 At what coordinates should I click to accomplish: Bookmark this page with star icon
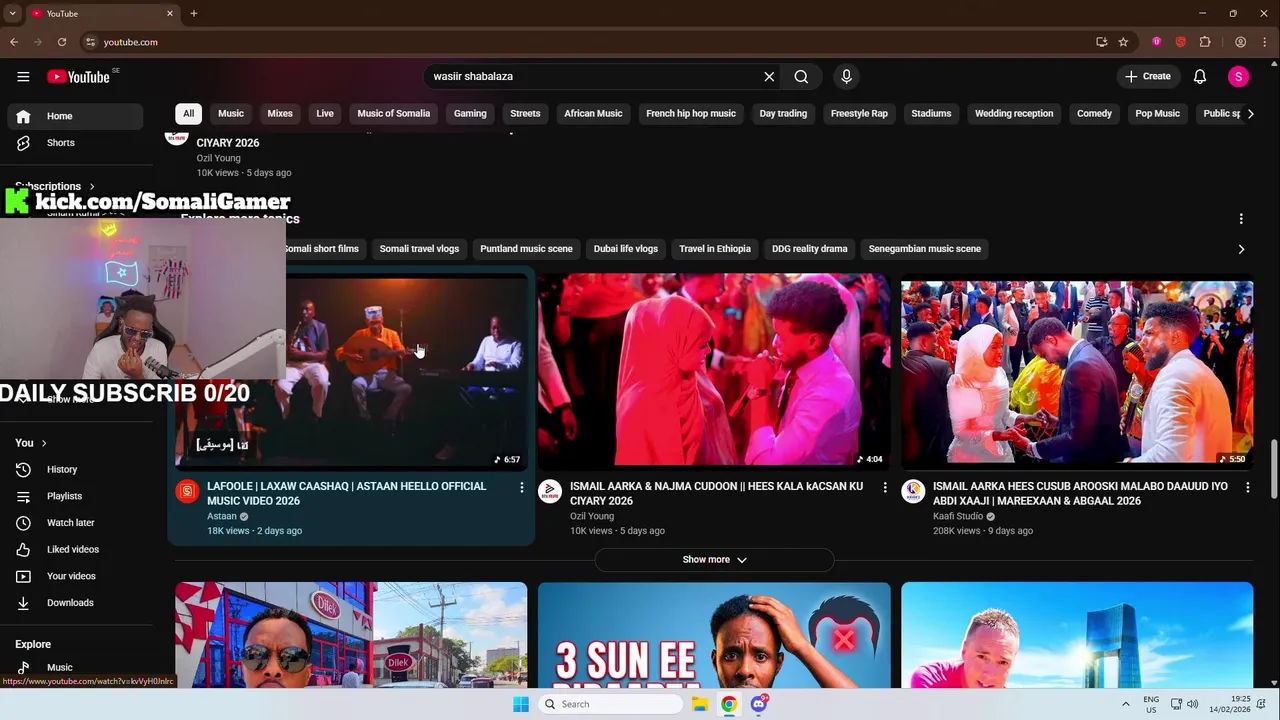pyautogui.click(x=1123, y=42)
